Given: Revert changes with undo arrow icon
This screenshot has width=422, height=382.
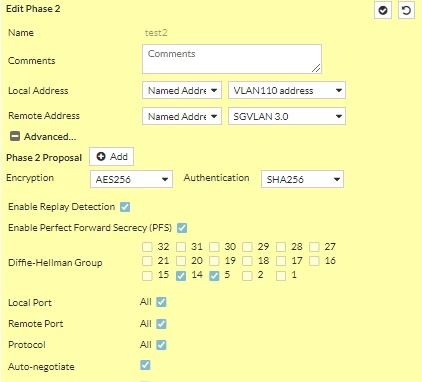Looking at the screenshot, I should coord(406,11).
